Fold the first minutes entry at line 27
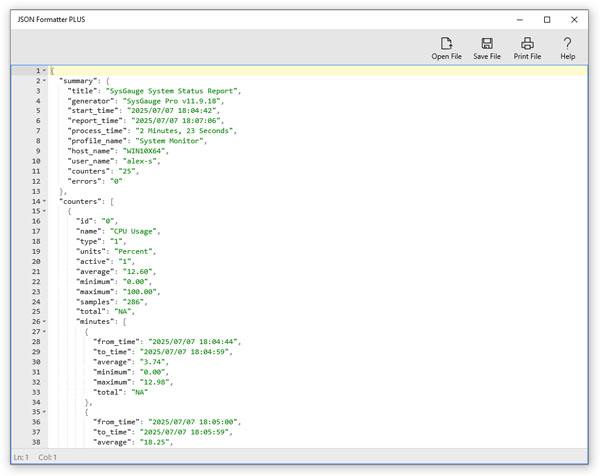This screenshot has height=476, width=600. 44,331
